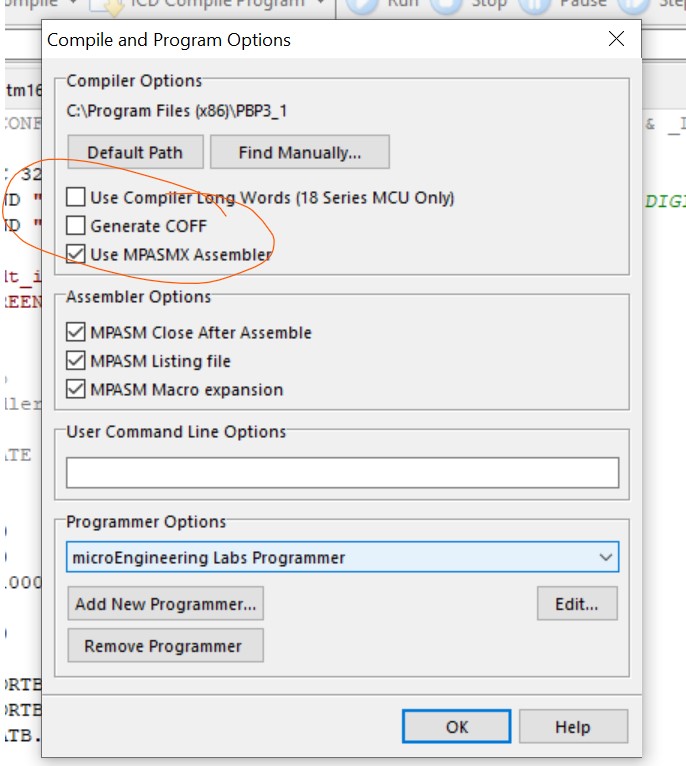The width and height of the screenshot is (686, 766).
Task: Toggle the MPASM Listing file checkbox
Action: [x=76, y=361]
